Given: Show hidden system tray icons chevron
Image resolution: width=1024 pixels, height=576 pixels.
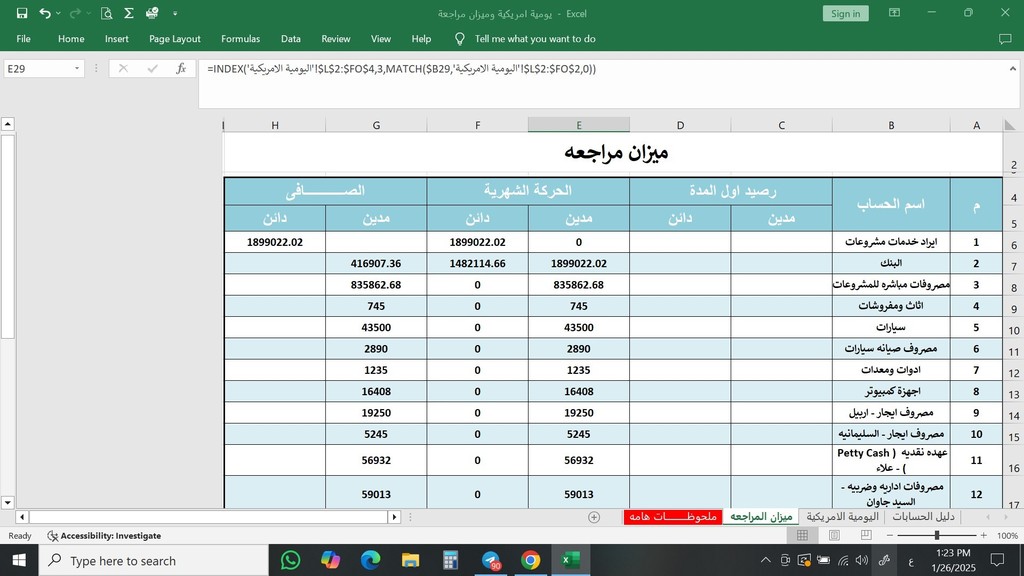Looking at the screenshot, I should pyautogui.click(x=765, y=560).
